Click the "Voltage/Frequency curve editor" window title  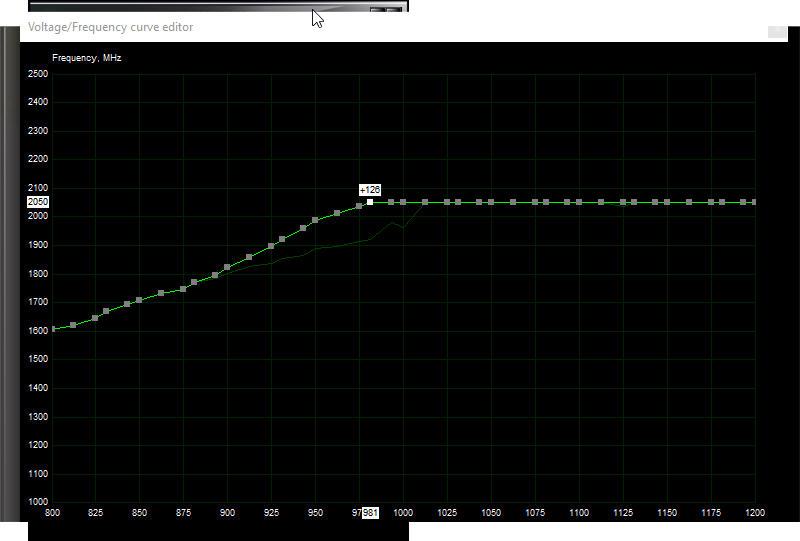click(x=110, y=27)
